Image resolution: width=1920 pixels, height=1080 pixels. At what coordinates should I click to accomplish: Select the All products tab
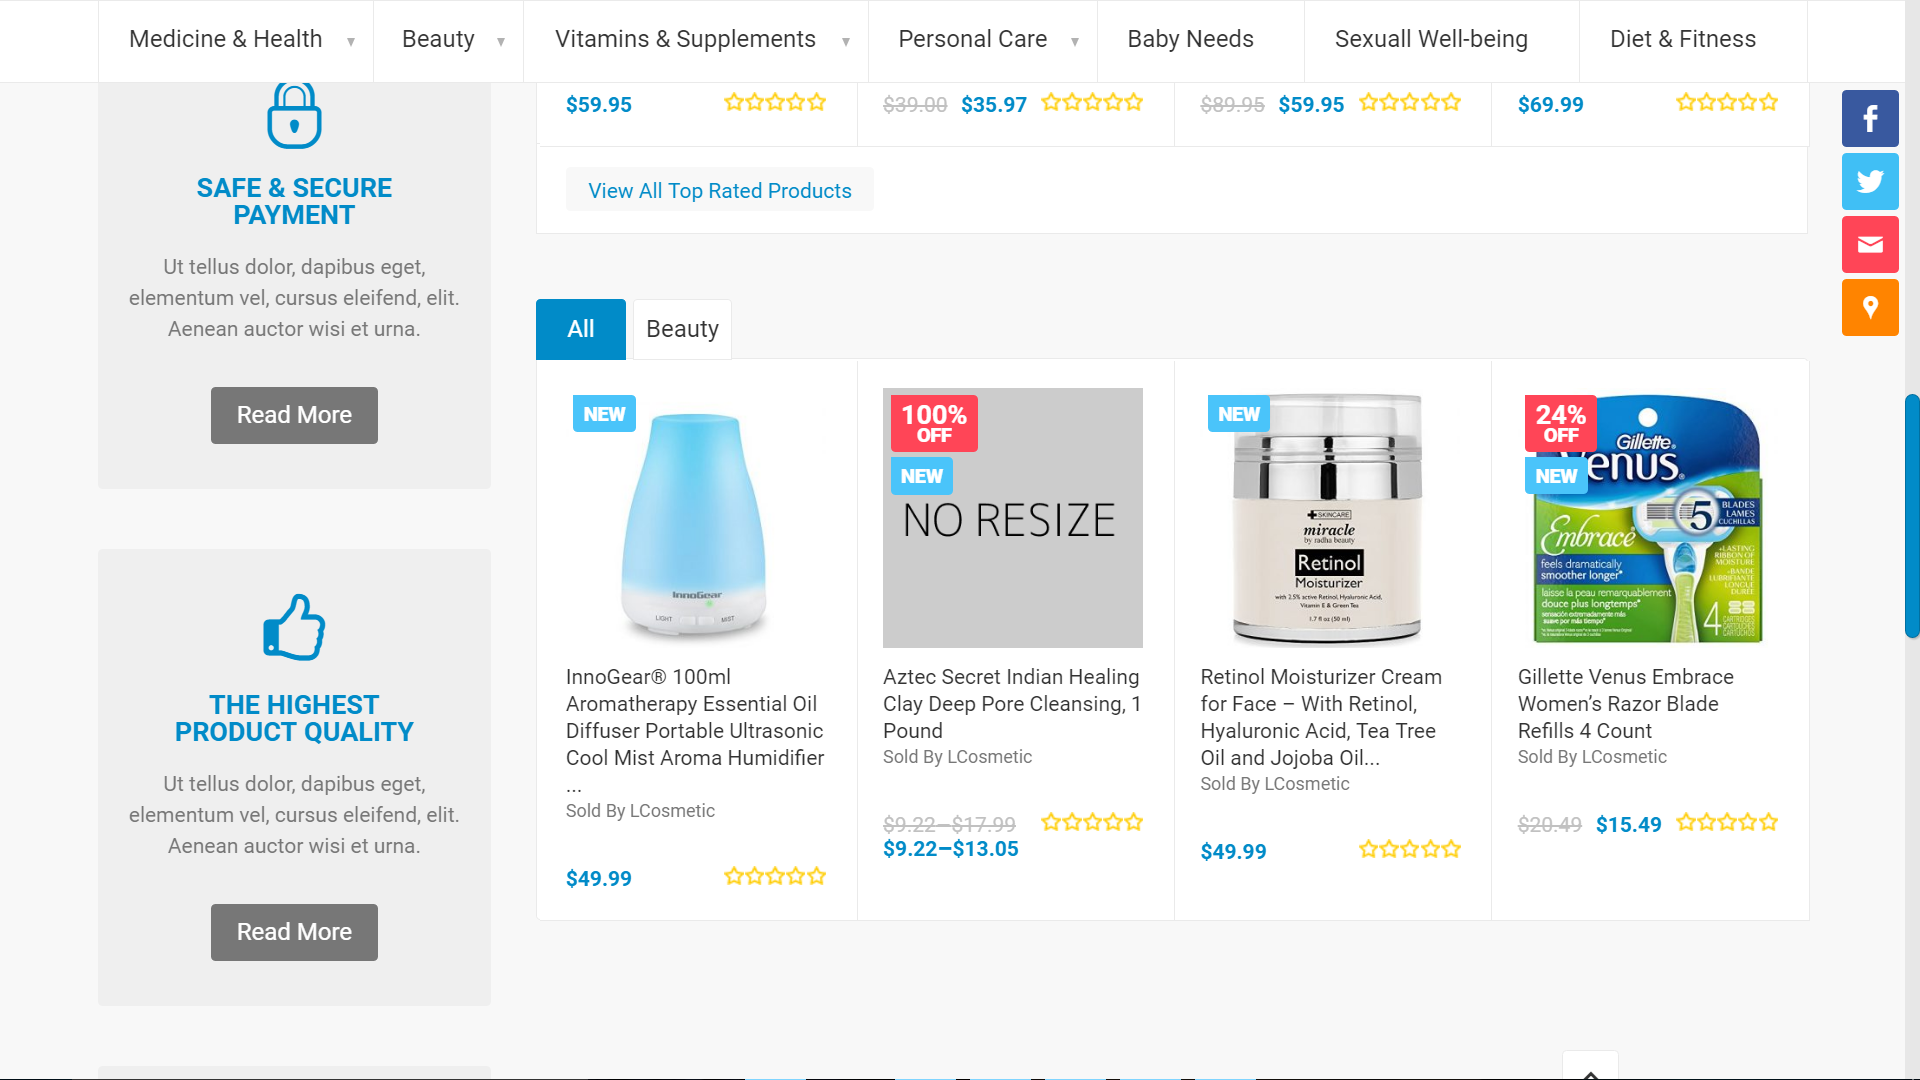point(581,329)
